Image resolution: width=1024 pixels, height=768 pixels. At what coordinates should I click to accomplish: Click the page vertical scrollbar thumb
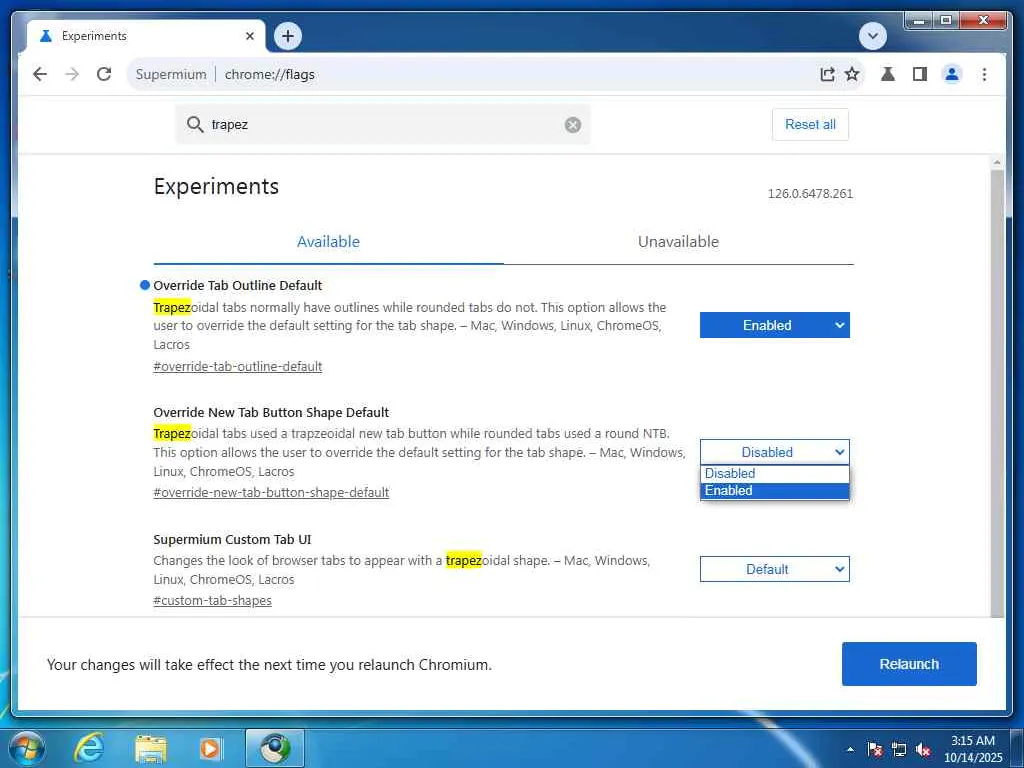tap(997, 392)
